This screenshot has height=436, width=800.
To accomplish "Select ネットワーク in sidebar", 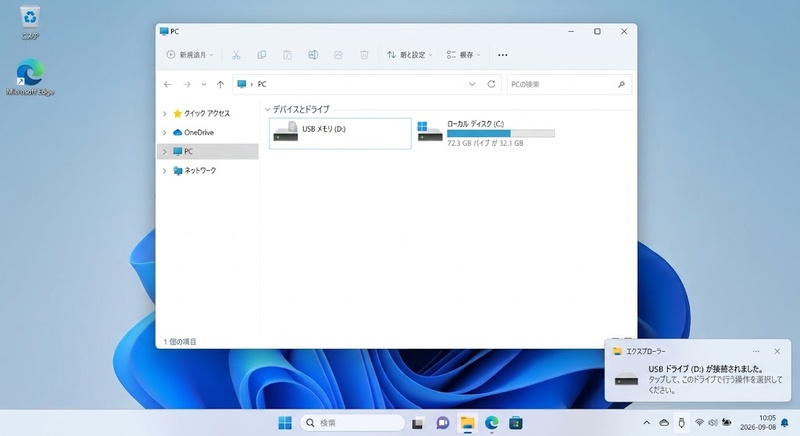I will [x=194, y=171].
